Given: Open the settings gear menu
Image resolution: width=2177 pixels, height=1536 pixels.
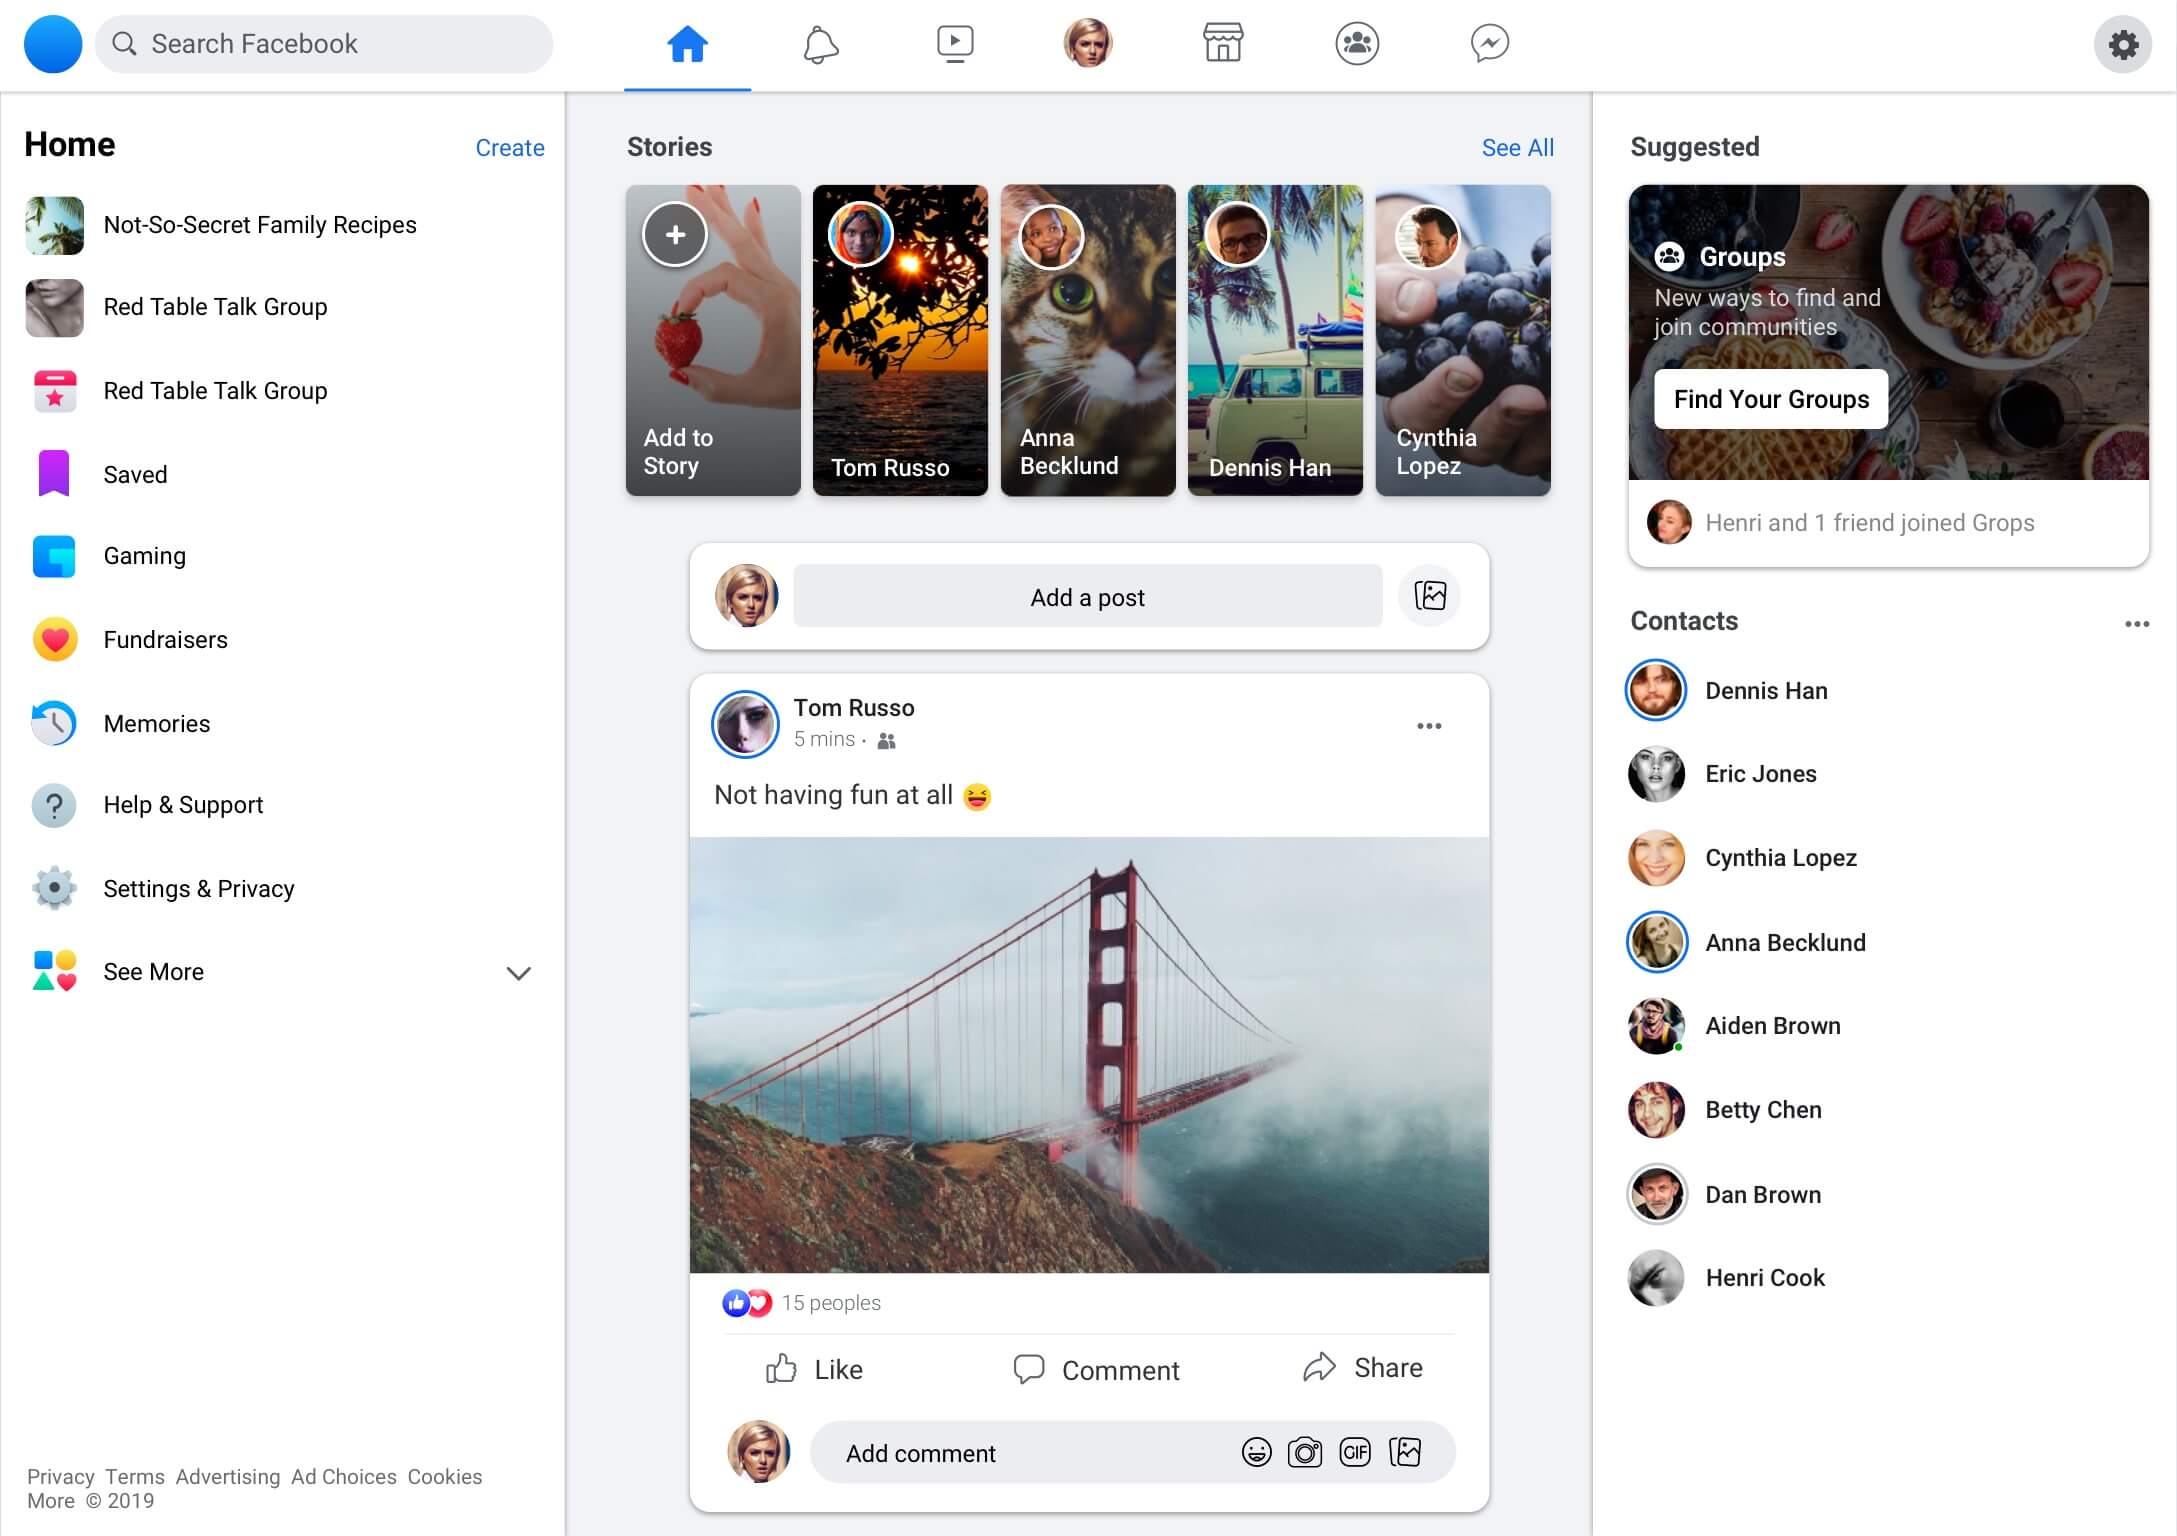Looking at the screenshot, I should pyautogui.click(x=2123, y=44).
